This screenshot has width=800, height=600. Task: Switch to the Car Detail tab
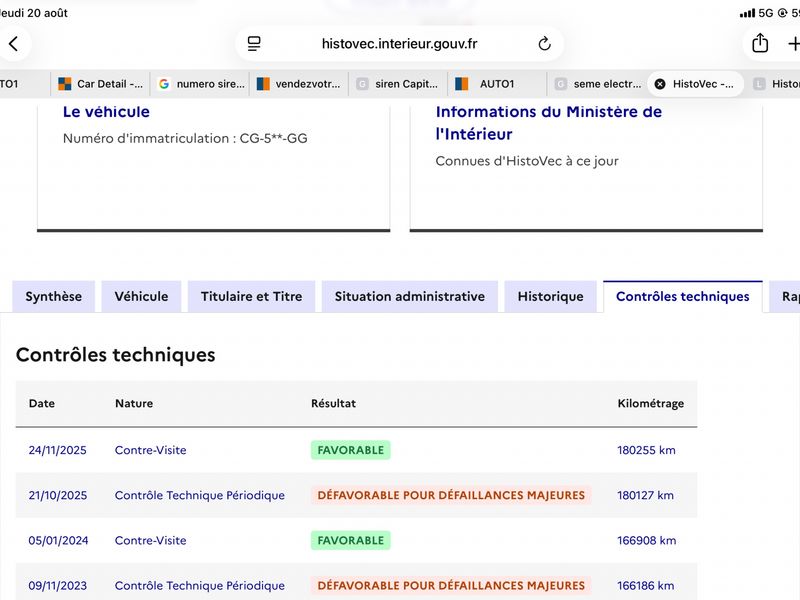pyautogui.click(x=101, y=84)
